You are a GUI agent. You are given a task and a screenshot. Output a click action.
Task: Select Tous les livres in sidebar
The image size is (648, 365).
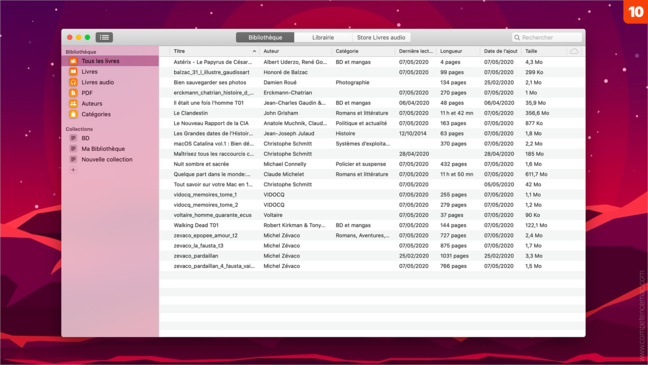(x=110, y=61)
